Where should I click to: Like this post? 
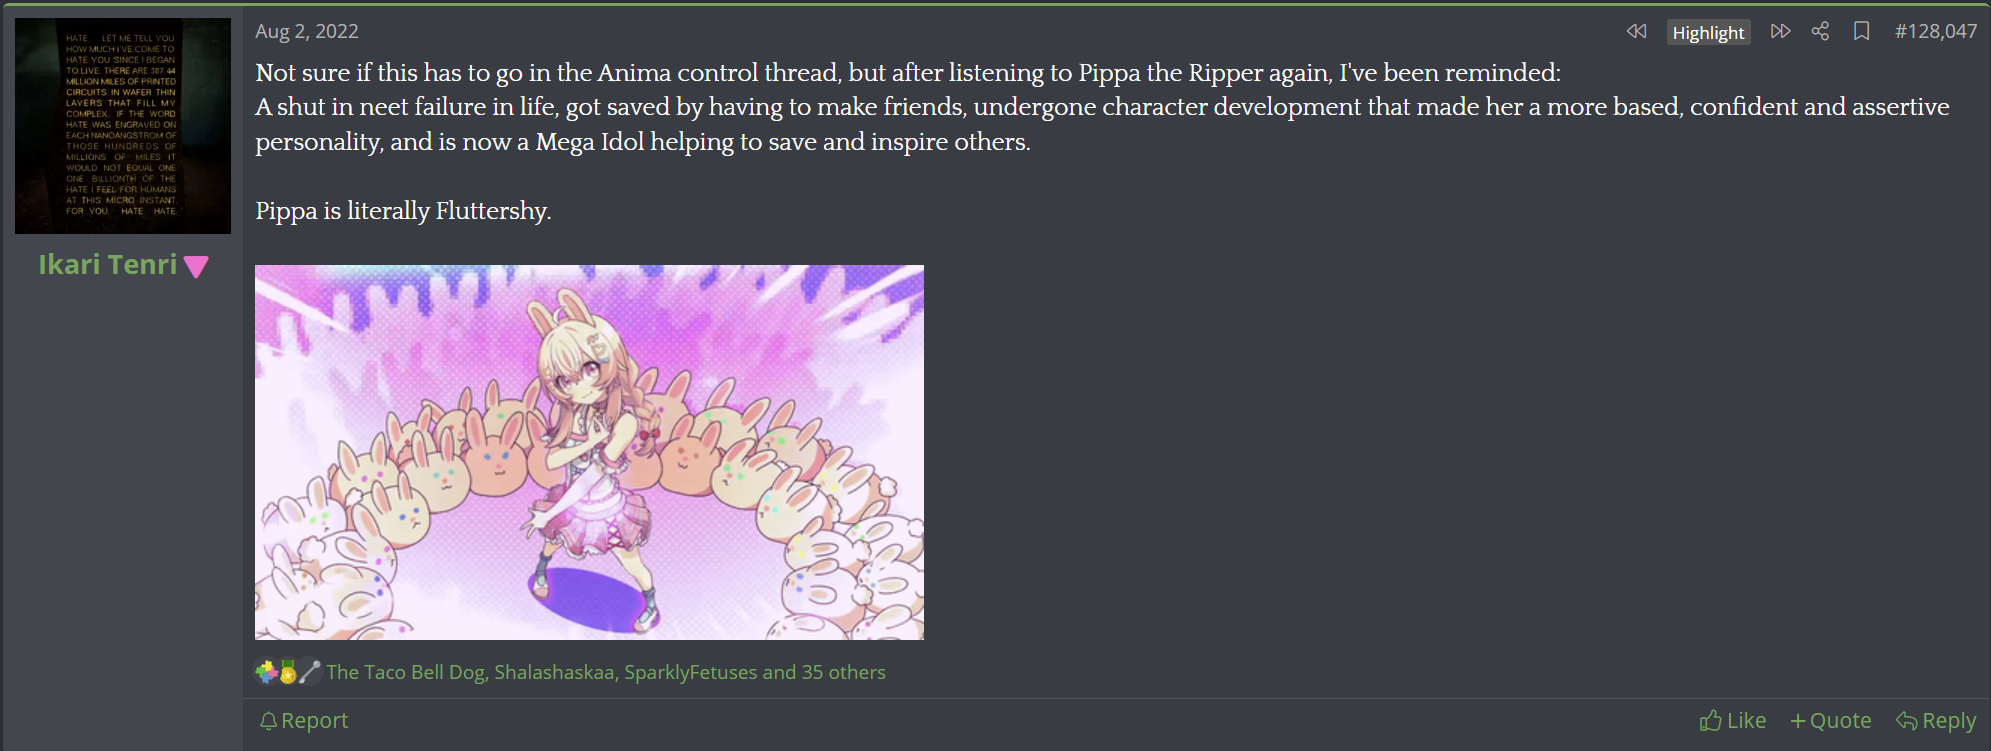tap(1732, 721)
